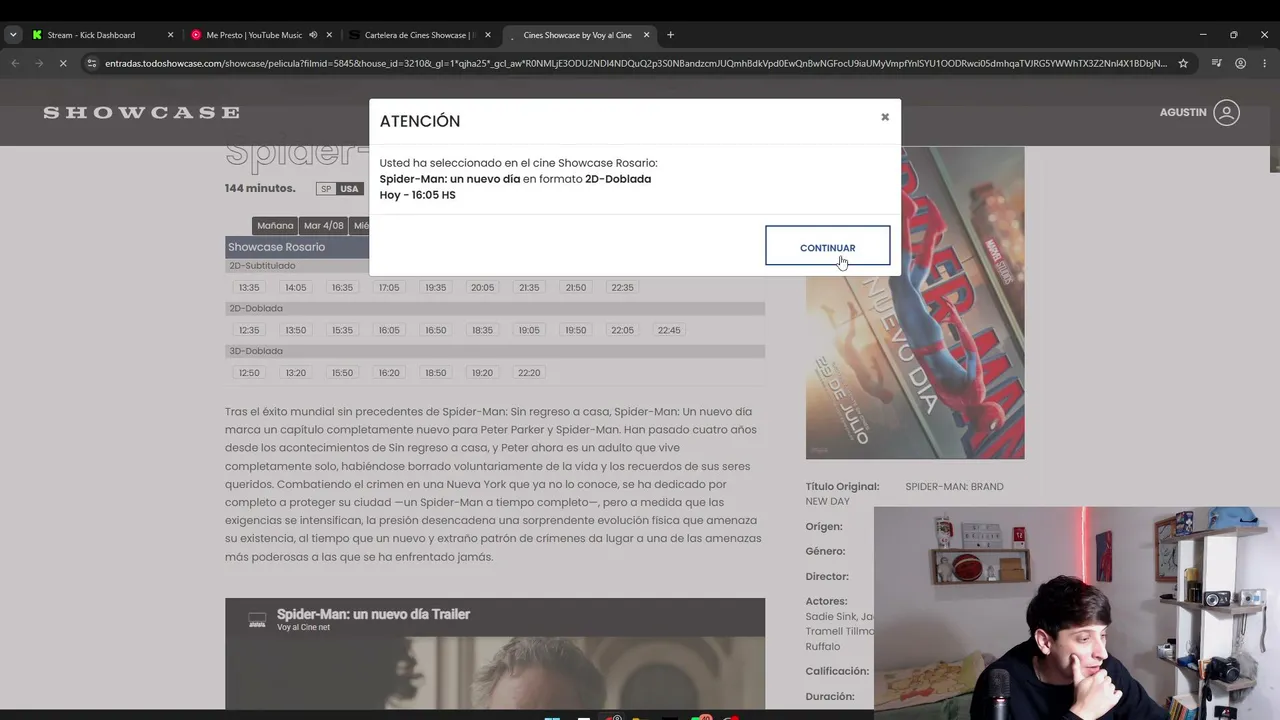The height and width of the screenshot is (720, 1280).
Task: Select the 13:20 3D-Doblada showtime
Action: point(296,373)
